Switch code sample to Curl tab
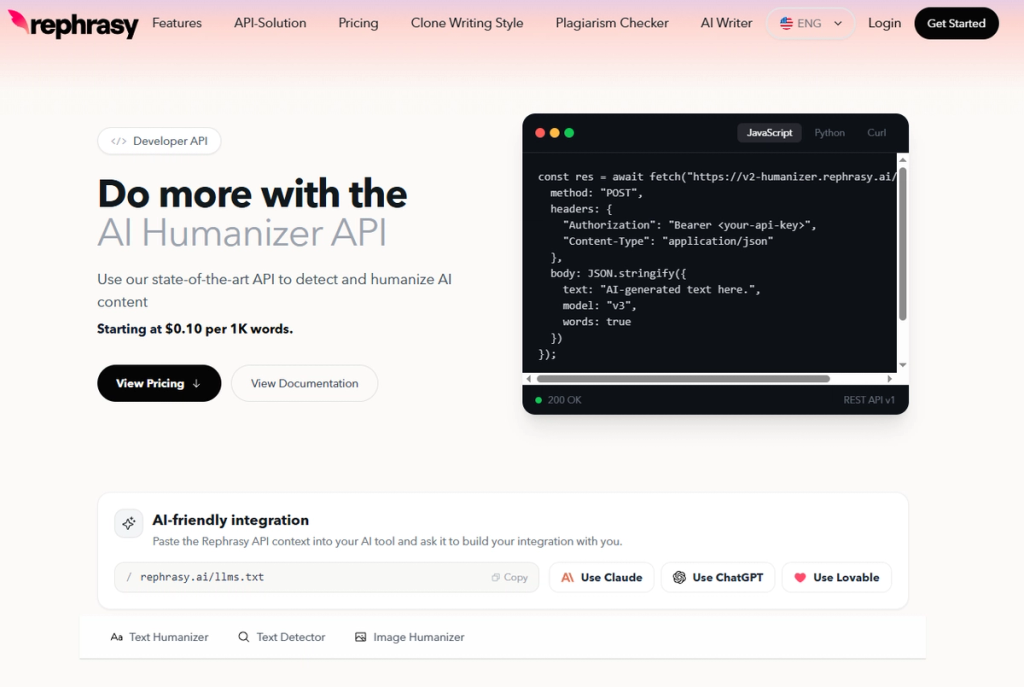 point(876,133)
